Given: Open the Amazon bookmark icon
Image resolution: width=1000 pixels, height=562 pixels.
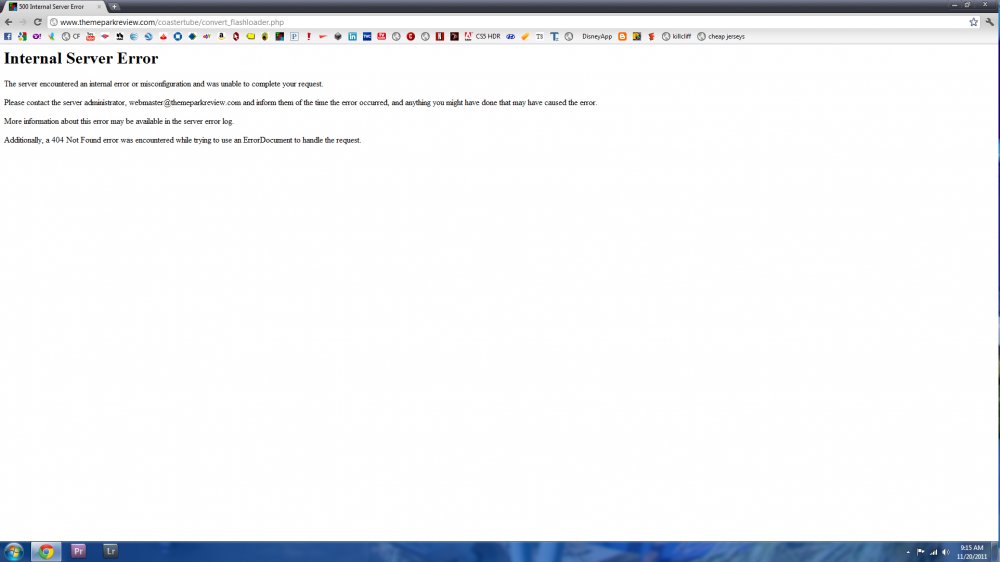Looking at the screenshot, I should (221, 37).
